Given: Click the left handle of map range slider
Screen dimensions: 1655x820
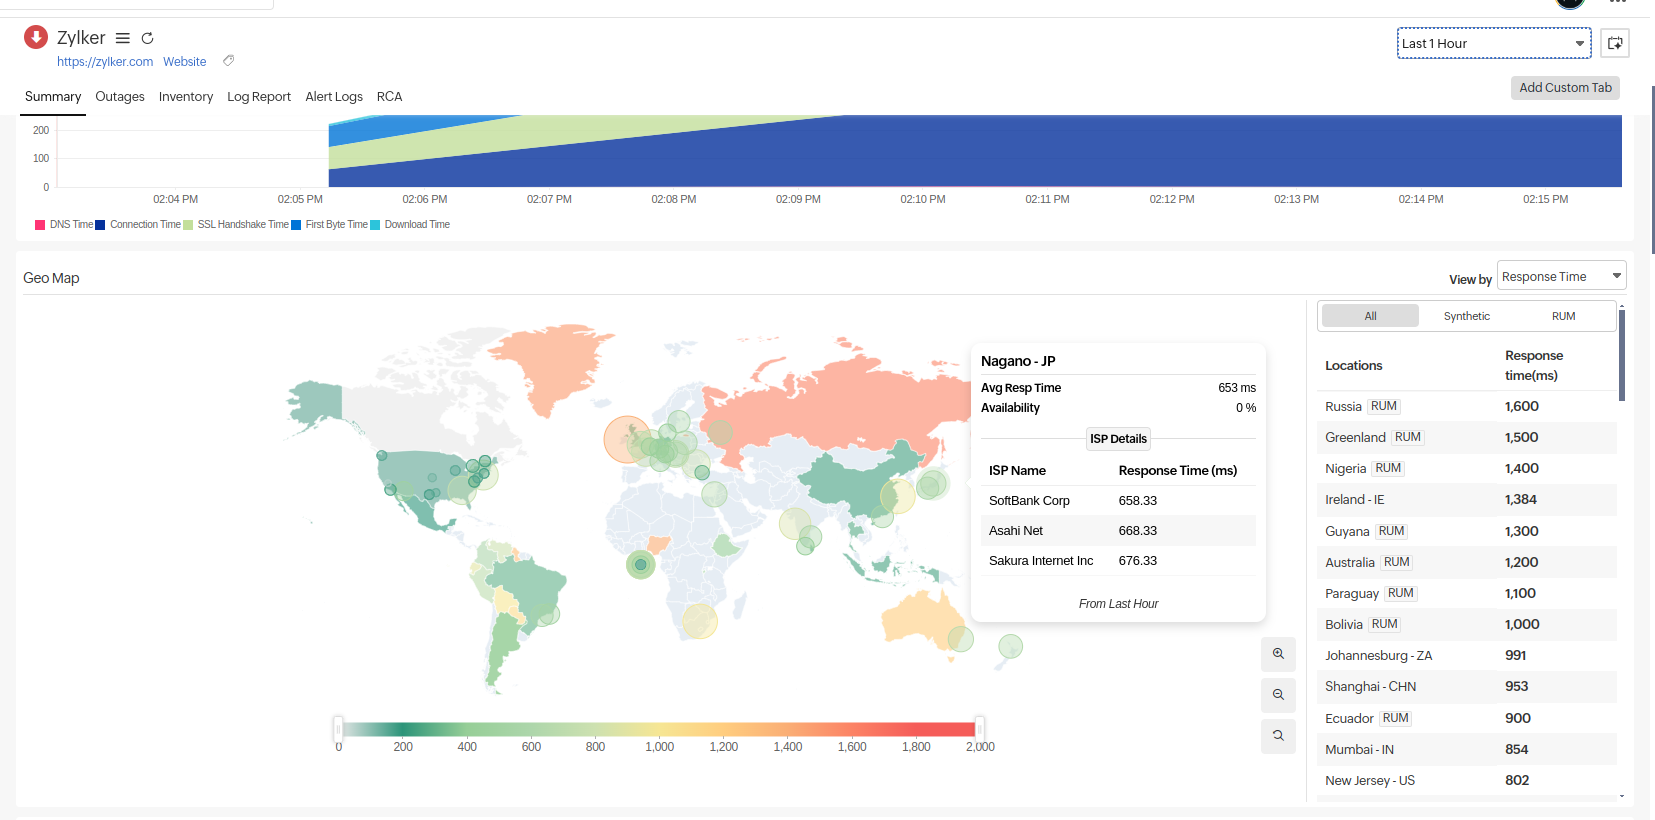Looking at the screenshot, I should 339,729.
